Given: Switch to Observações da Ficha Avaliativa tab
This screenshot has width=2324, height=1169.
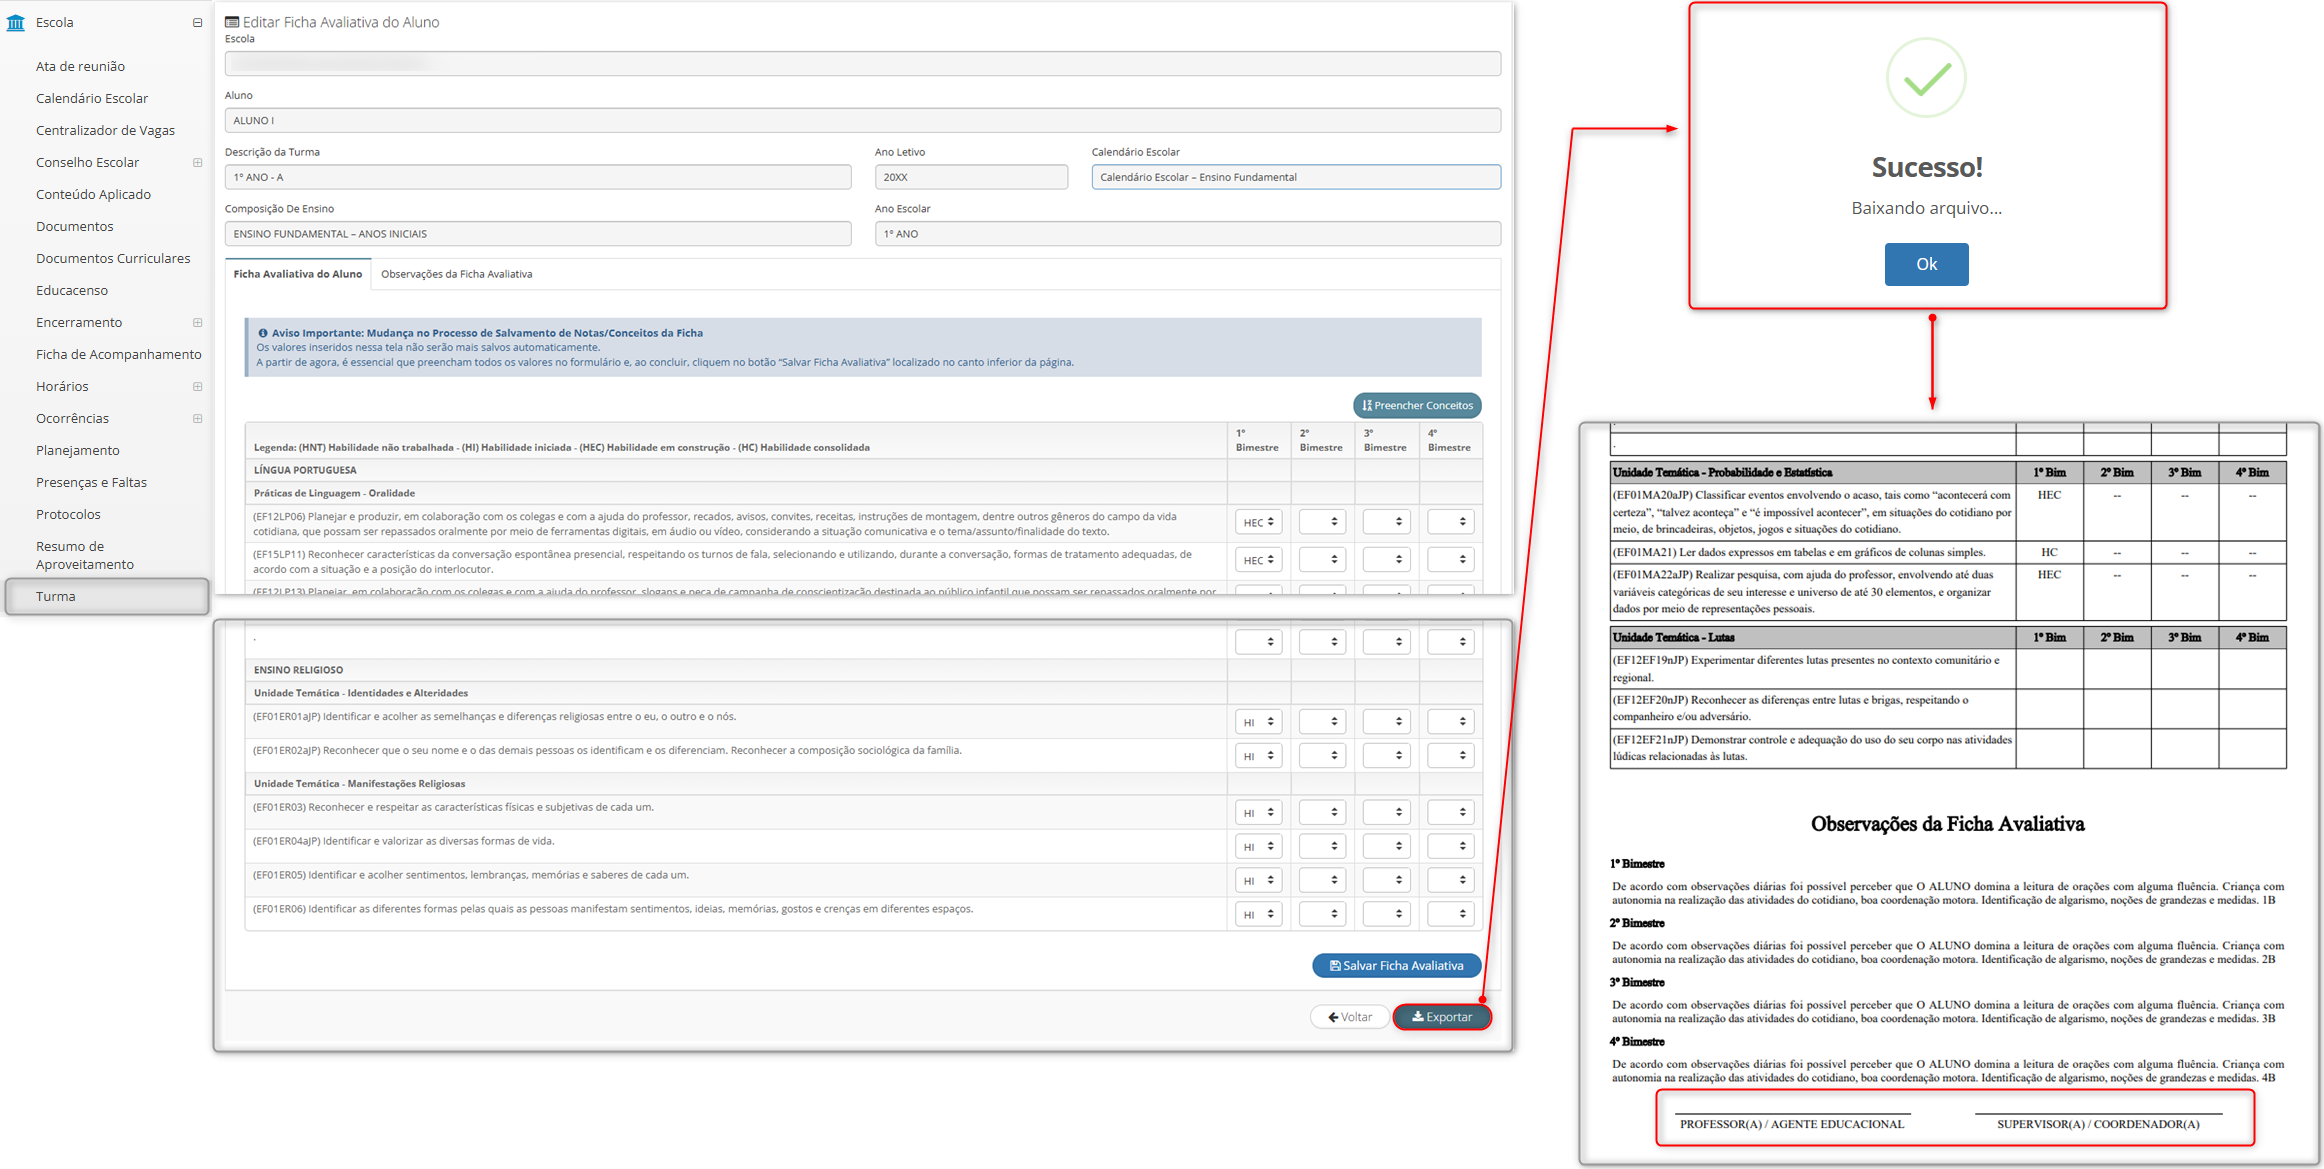Looking at the screenshot, I should (x=456, y=274).
